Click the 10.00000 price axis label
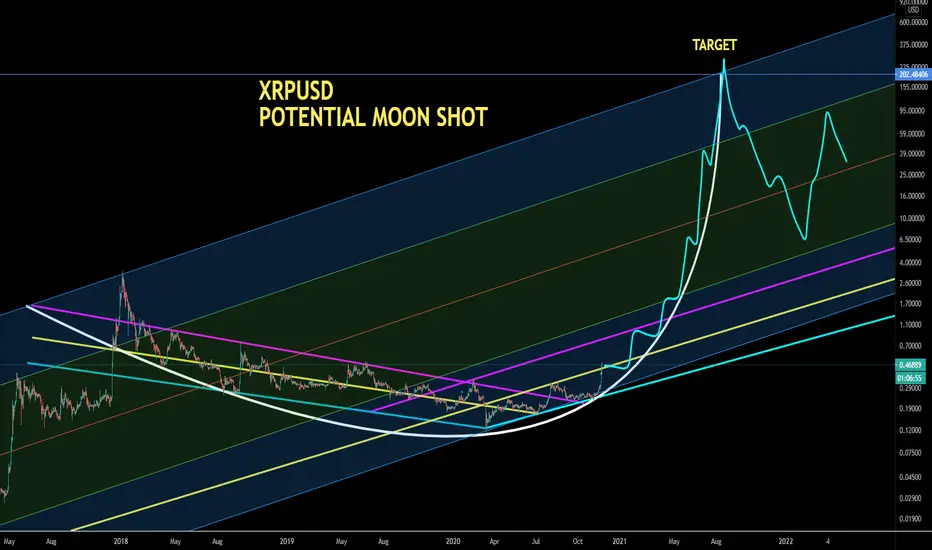Viewport: 932px width, 550px height. (x=913, y=218)
